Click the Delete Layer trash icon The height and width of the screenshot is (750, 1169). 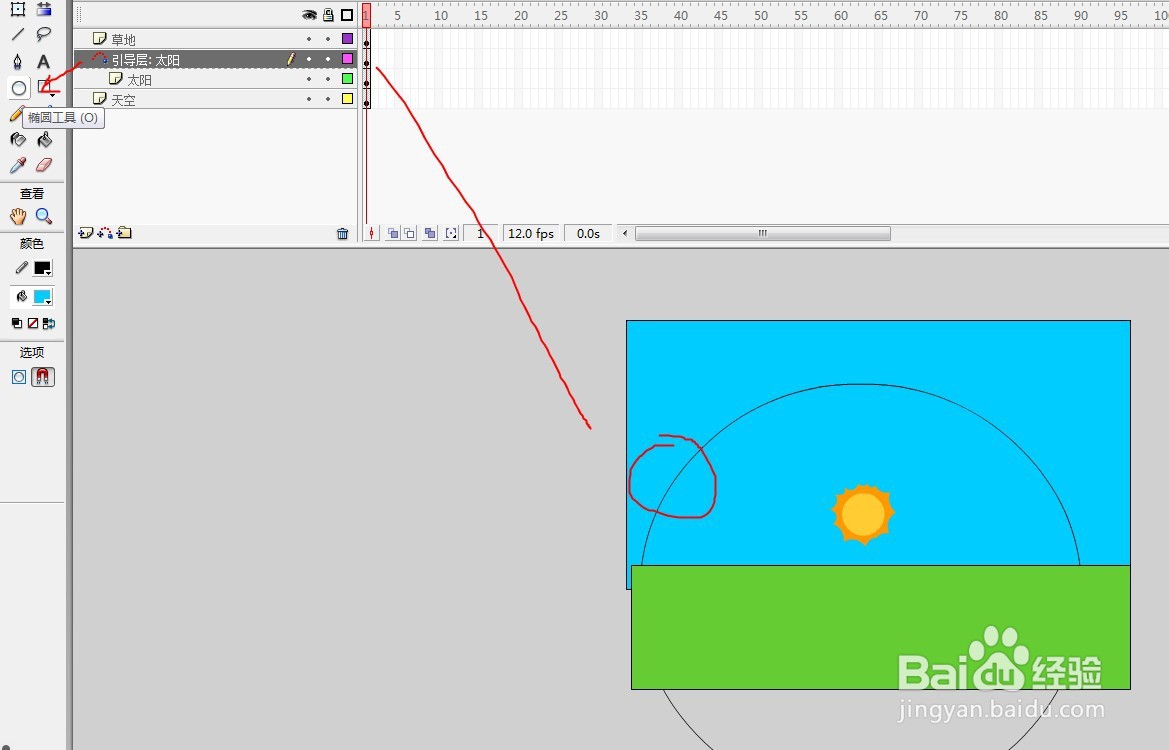click(x=343, y=233)
